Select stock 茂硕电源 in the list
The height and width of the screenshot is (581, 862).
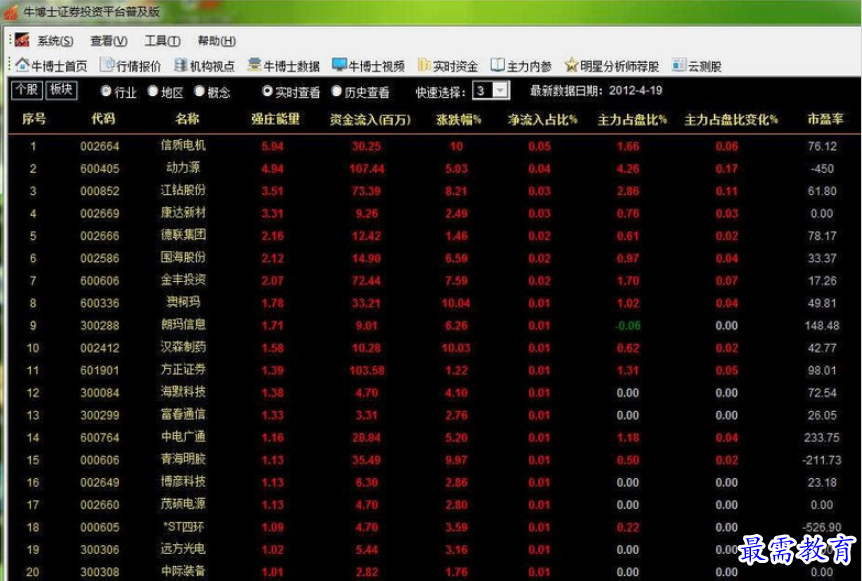(183, 504)
